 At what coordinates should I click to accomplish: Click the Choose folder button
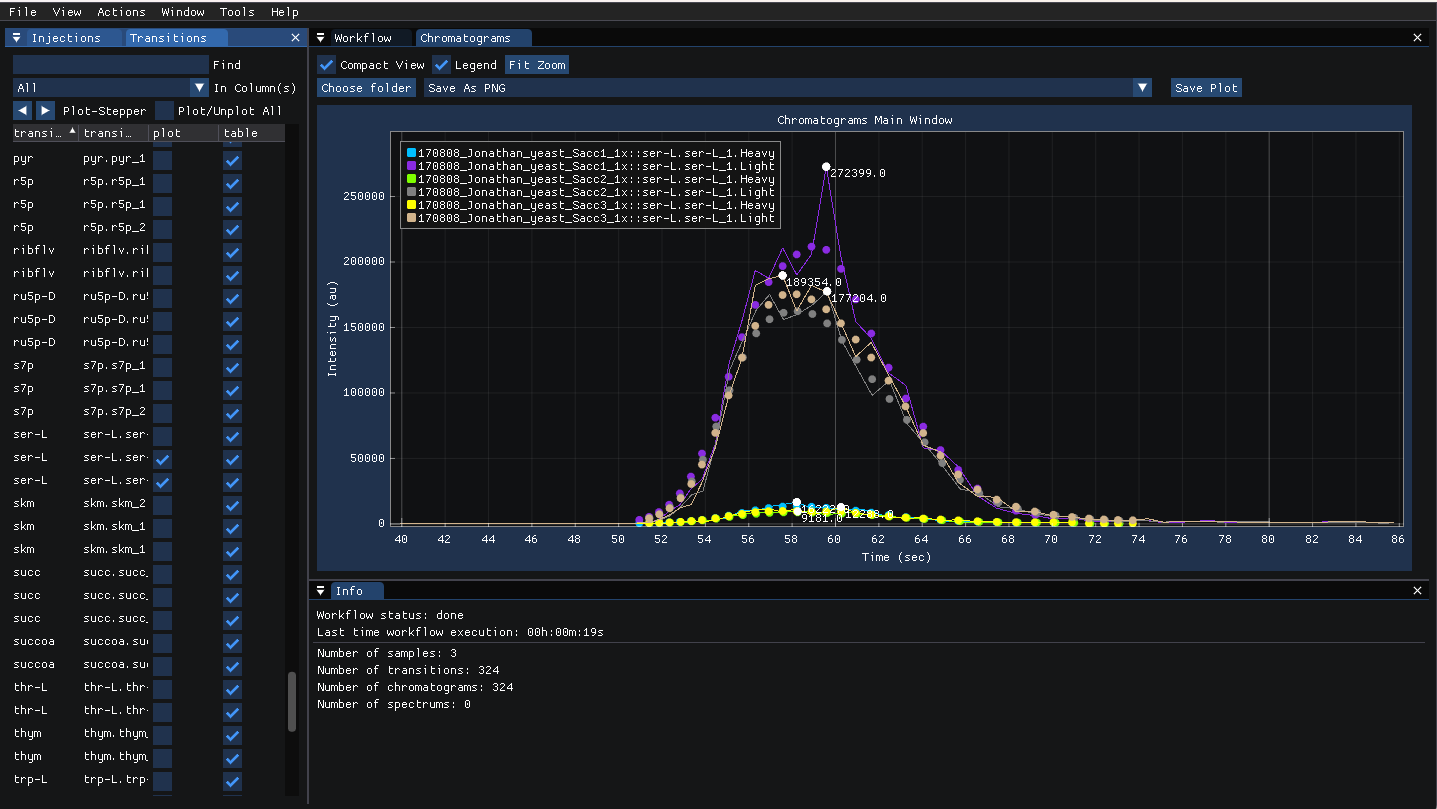click(x=366, y=88)
